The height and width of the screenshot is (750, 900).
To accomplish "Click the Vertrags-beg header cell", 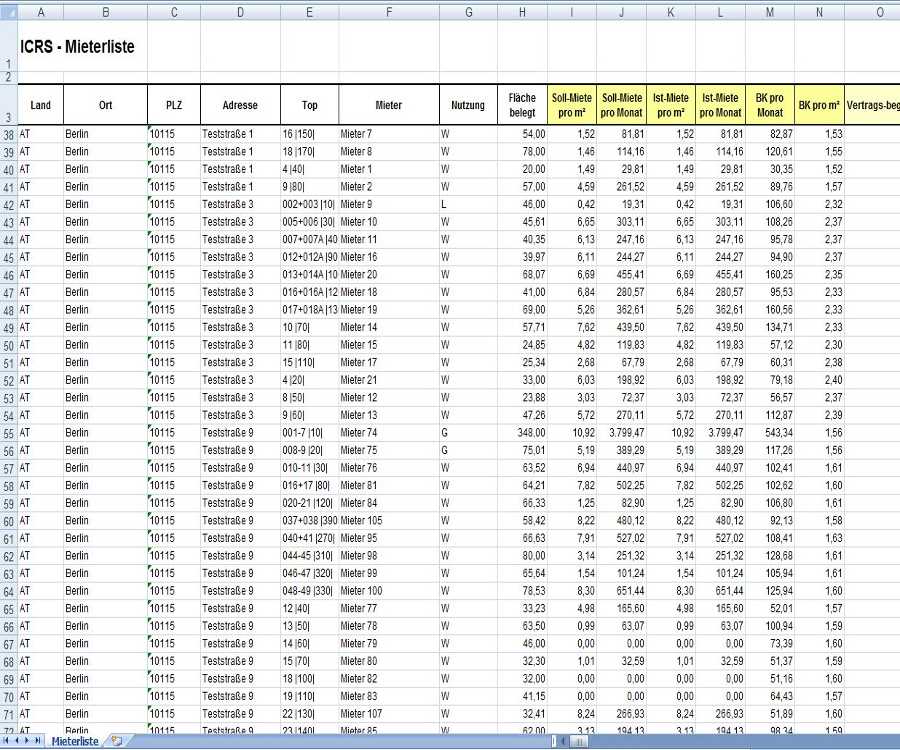I will (872, 105).
